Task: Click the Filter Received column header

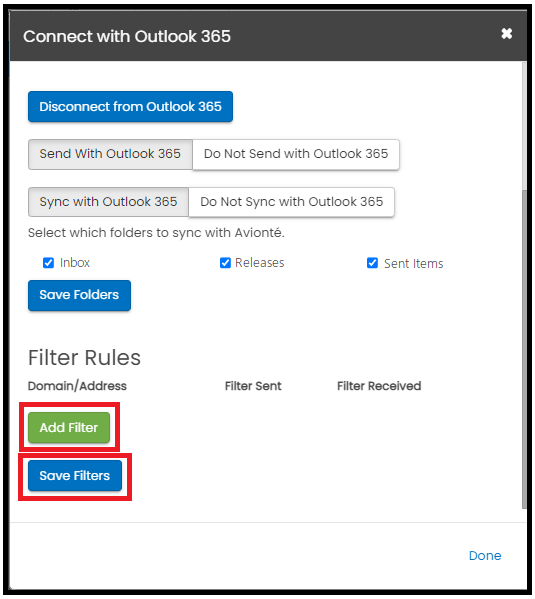Action: click(379, 386)
